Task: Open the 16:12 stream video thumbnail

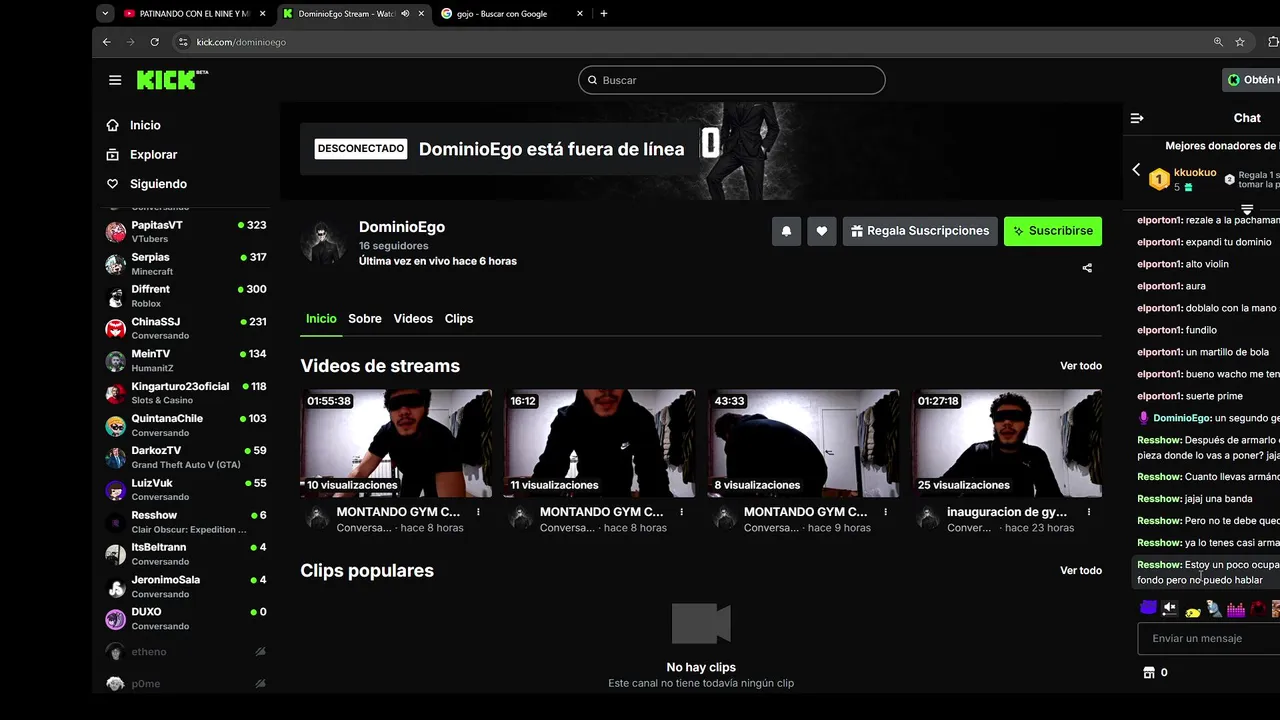Action: point(600,443)
